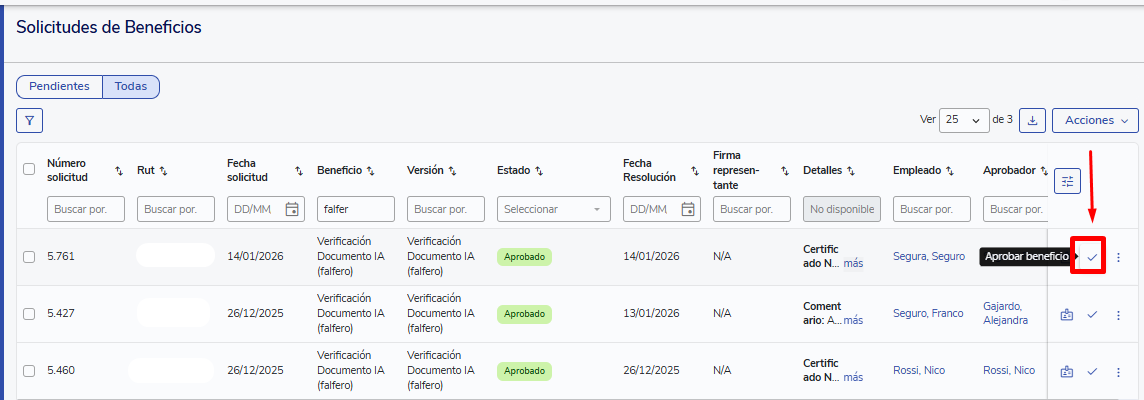Viewport: 1144px width, 400px height.
Task: Open the column settings icon
Action: (x=1067, y=181)
